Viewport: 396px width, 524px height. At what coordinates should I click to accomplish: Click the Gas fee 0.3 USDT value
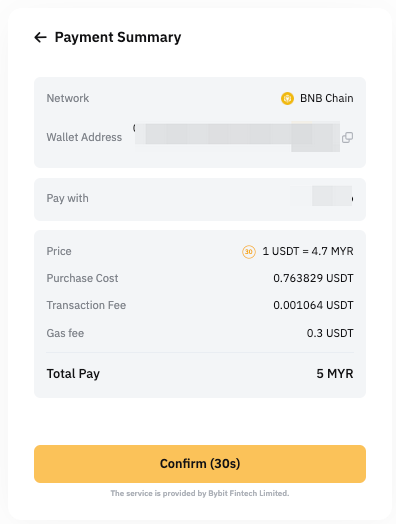click(x=330, y=333)
